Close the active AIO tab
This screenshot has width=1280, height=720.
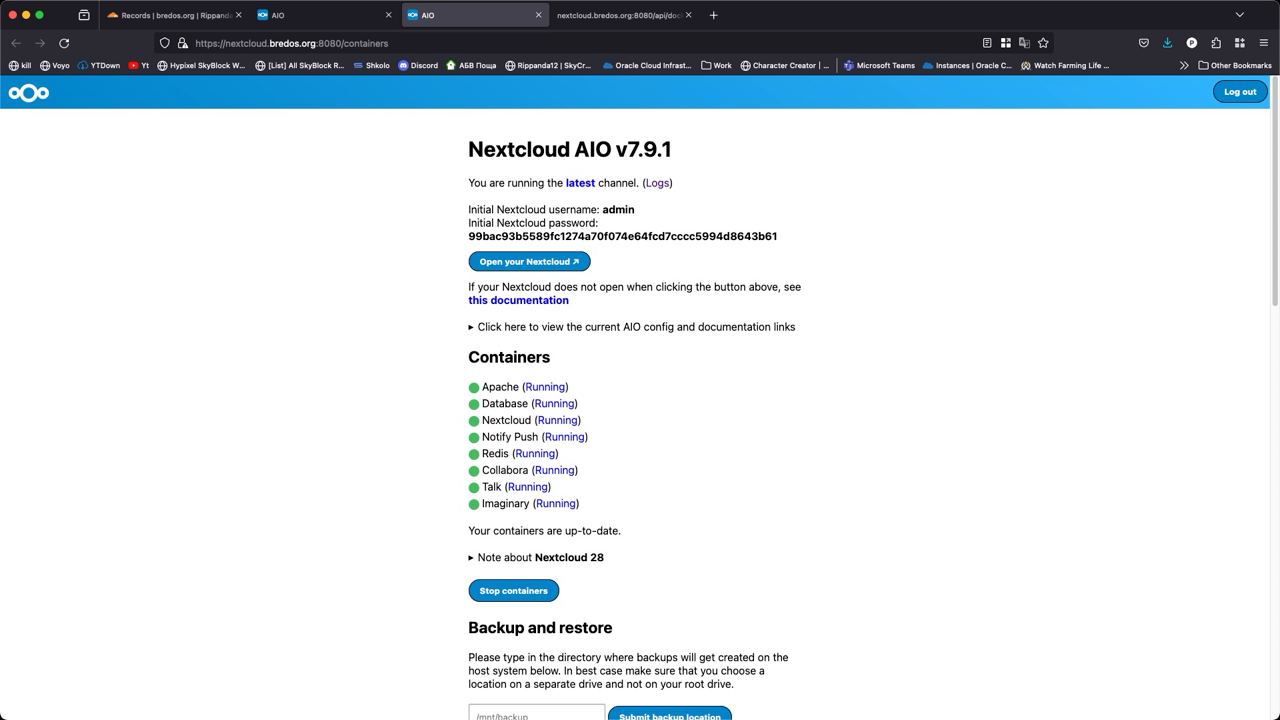538,15
